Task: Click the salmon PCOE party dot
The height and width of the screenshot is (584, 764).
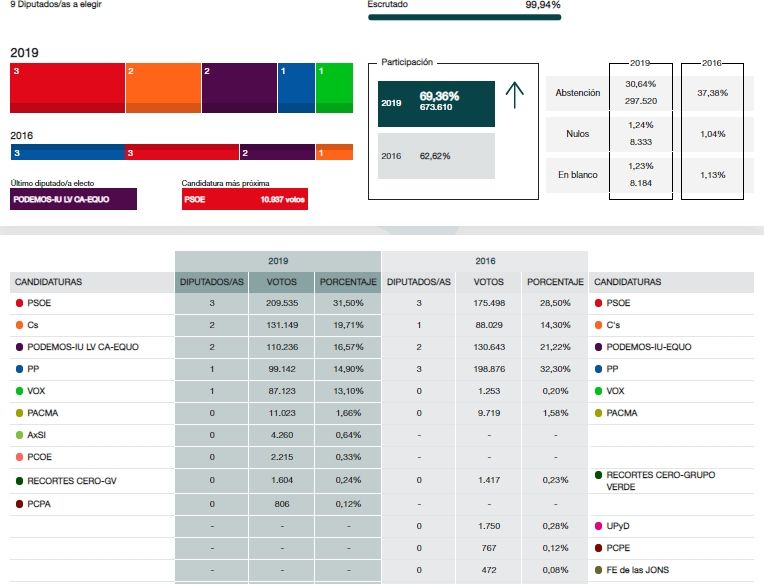Action: coord(20,457)
